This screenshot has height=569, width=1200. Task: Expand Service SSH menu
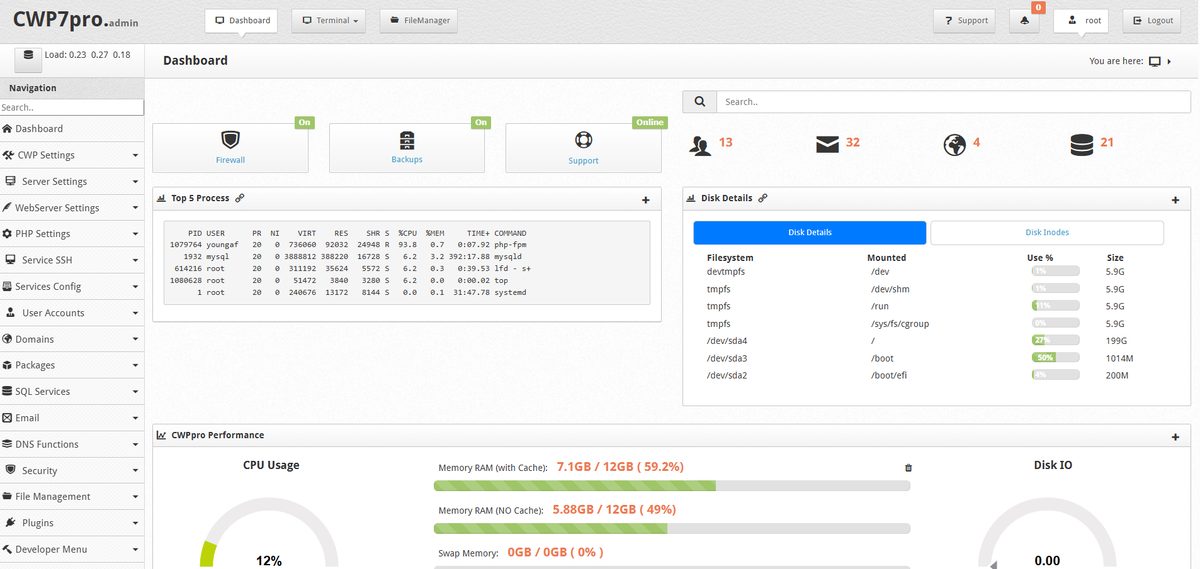(72, 260)
